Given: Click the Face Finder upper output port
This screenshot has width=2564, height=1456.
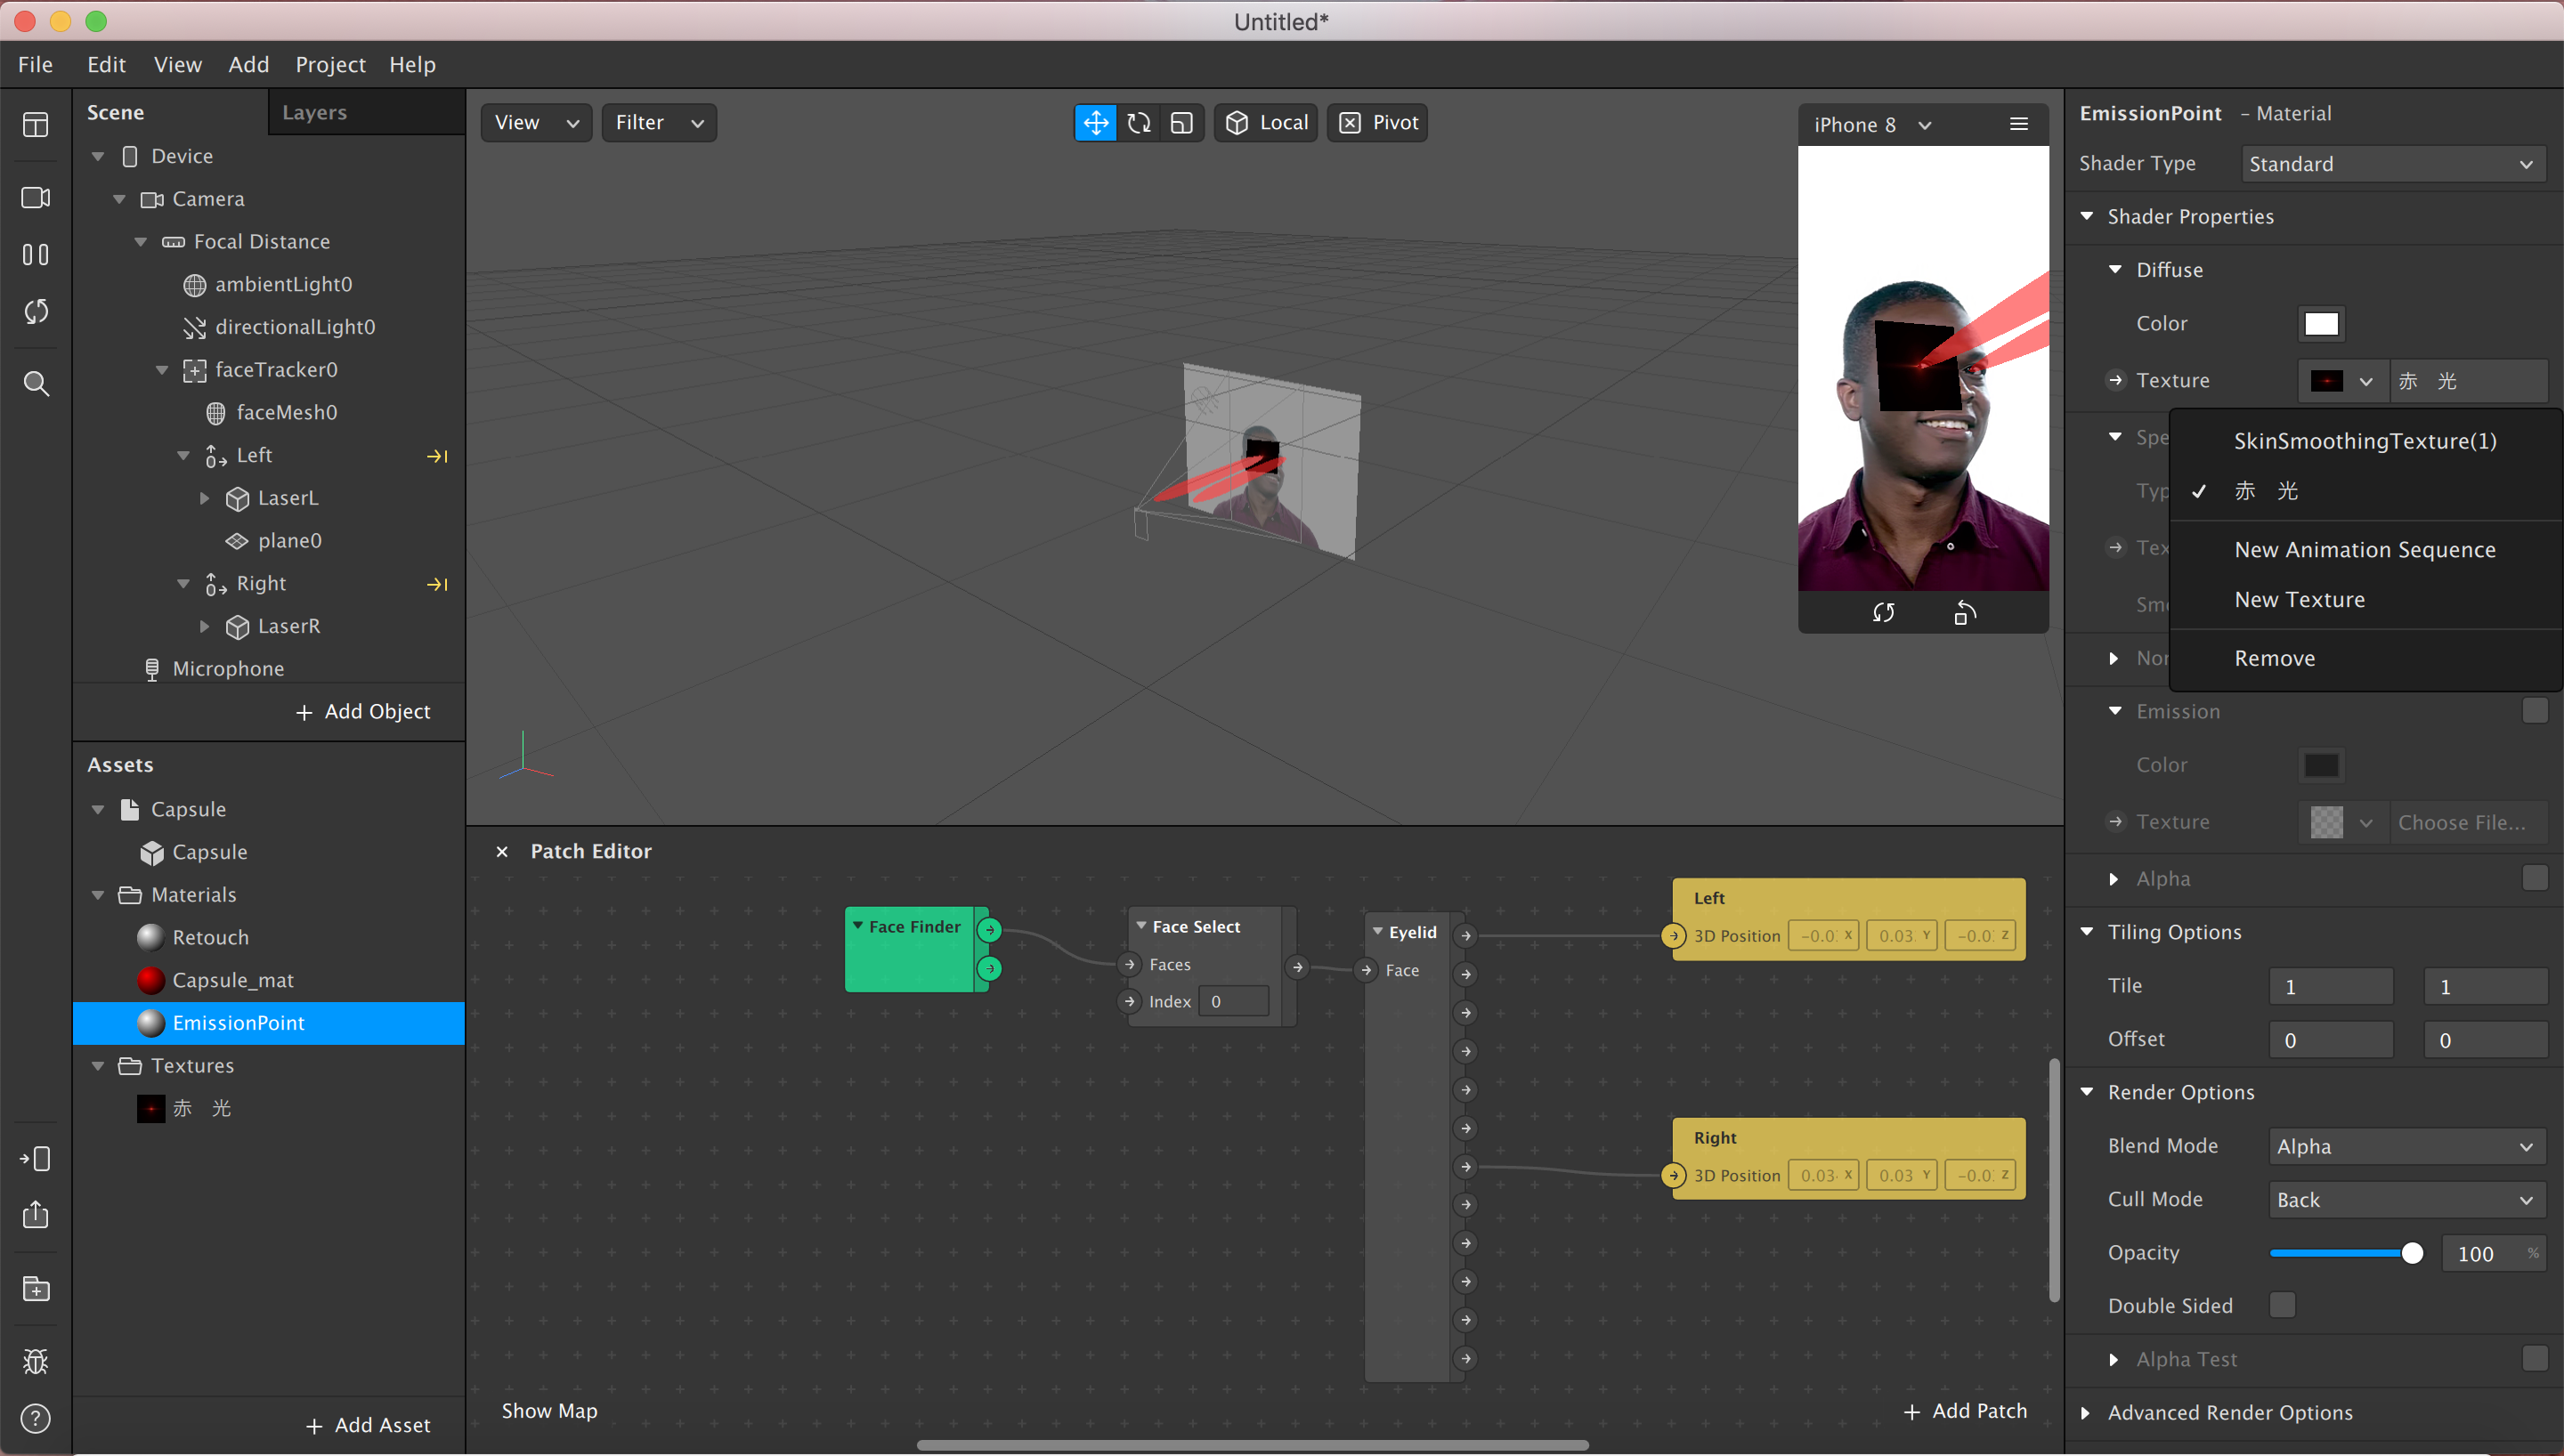Looking at the screenshot, I should pos(990,930).
